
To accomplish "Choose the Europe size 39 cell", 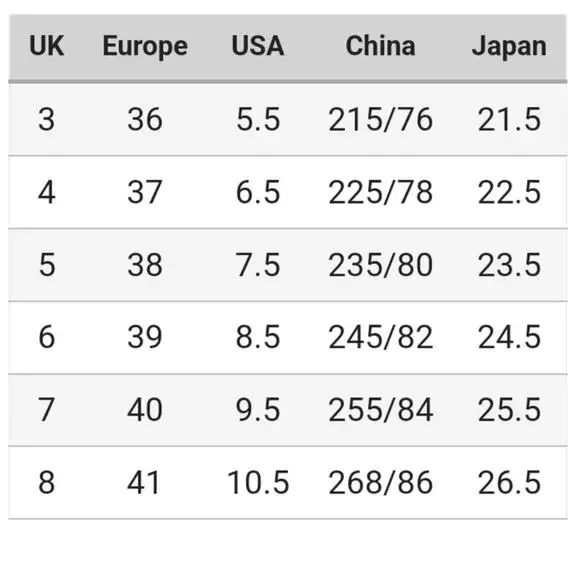I will click(x=145, y=337).
